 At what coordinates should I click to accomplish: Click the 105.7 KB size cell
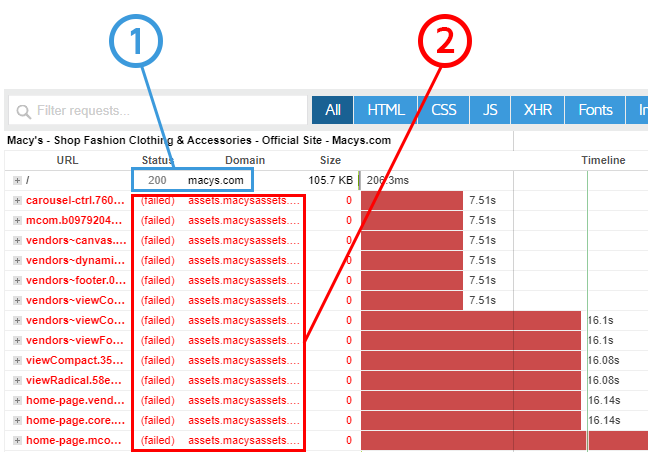point(331,180)
